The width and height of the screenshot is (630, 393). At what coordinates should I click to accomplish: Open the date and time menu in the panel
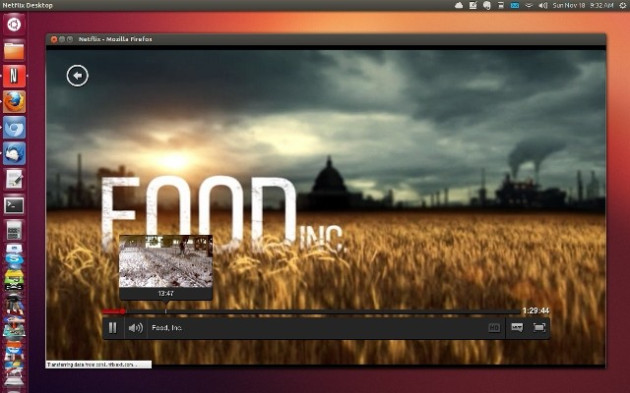point(583,5)
